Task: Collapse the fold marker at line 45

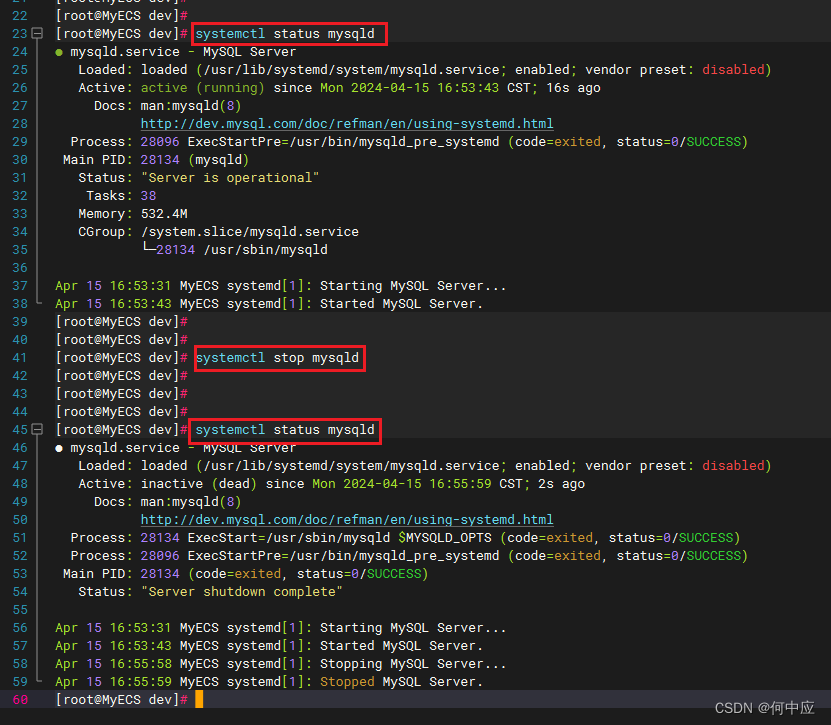Action: tap(37, 429)
